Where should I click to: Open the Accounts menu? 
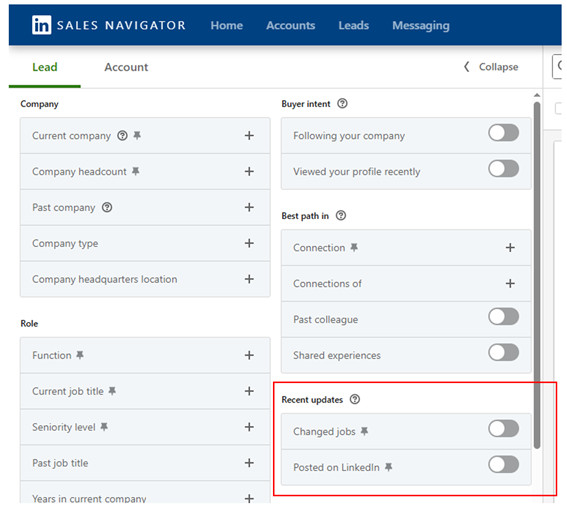click(291, 25)
